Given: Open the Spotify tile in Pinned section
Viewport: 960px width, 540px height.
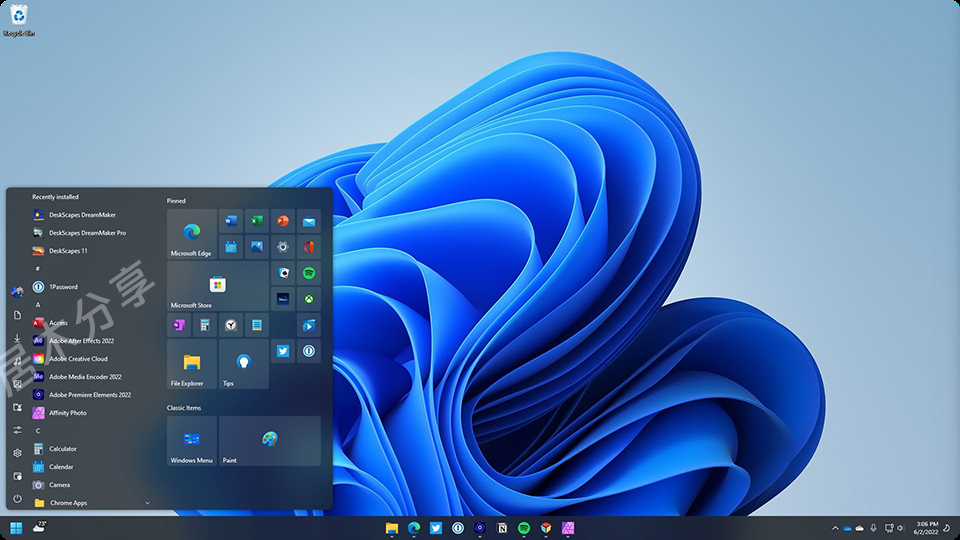Looking at the screenshot, I should point(309,273).
